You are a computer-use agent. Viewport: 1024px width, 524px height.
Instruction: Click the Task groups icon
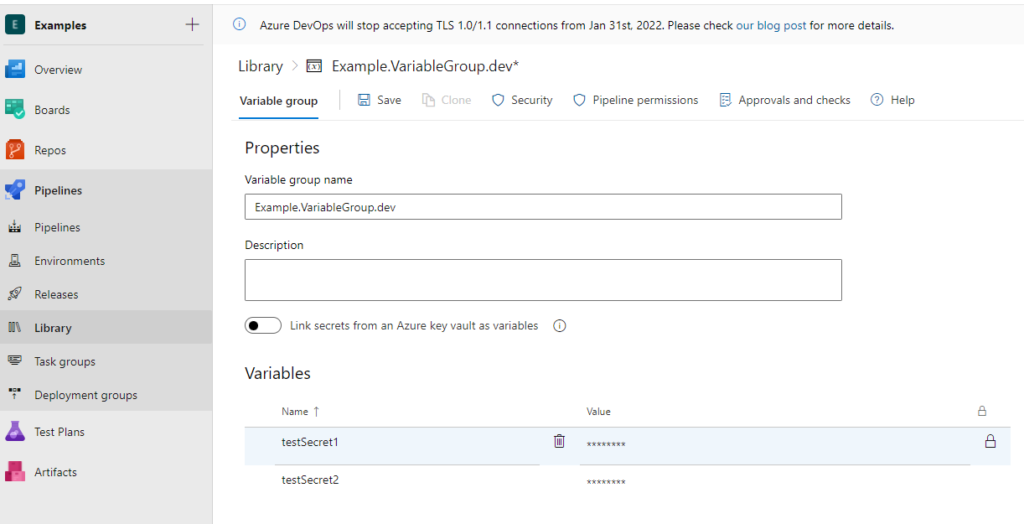pos(14,361)
